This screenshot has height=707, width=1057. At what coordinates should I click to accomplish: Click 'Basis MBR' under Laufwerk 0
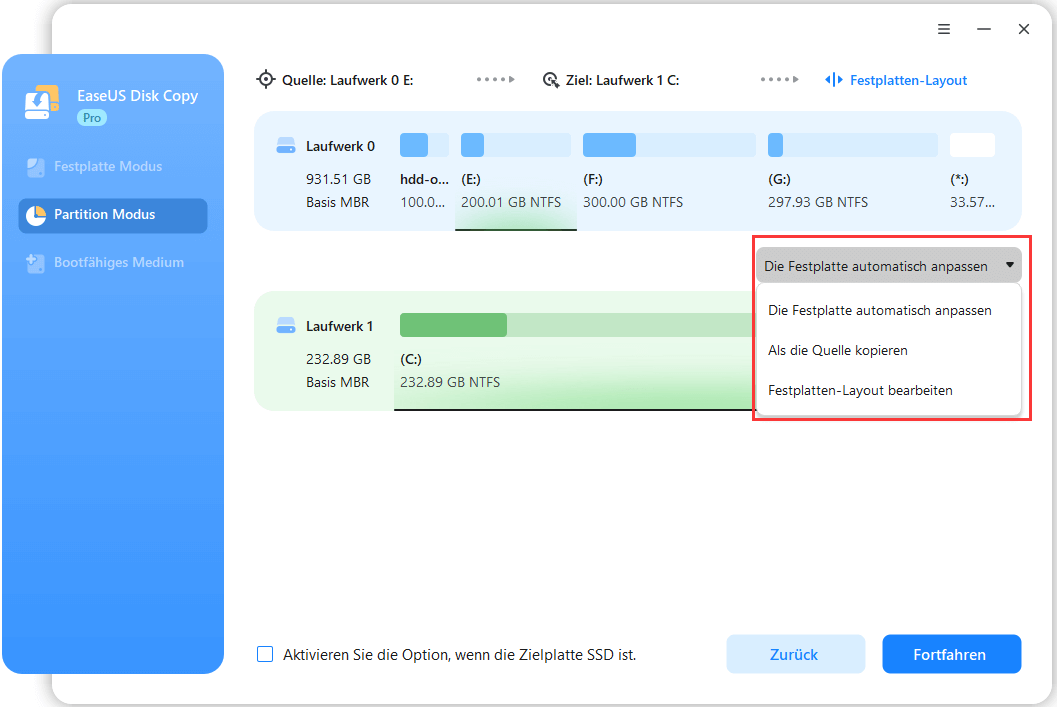click(x=338, y=202)
